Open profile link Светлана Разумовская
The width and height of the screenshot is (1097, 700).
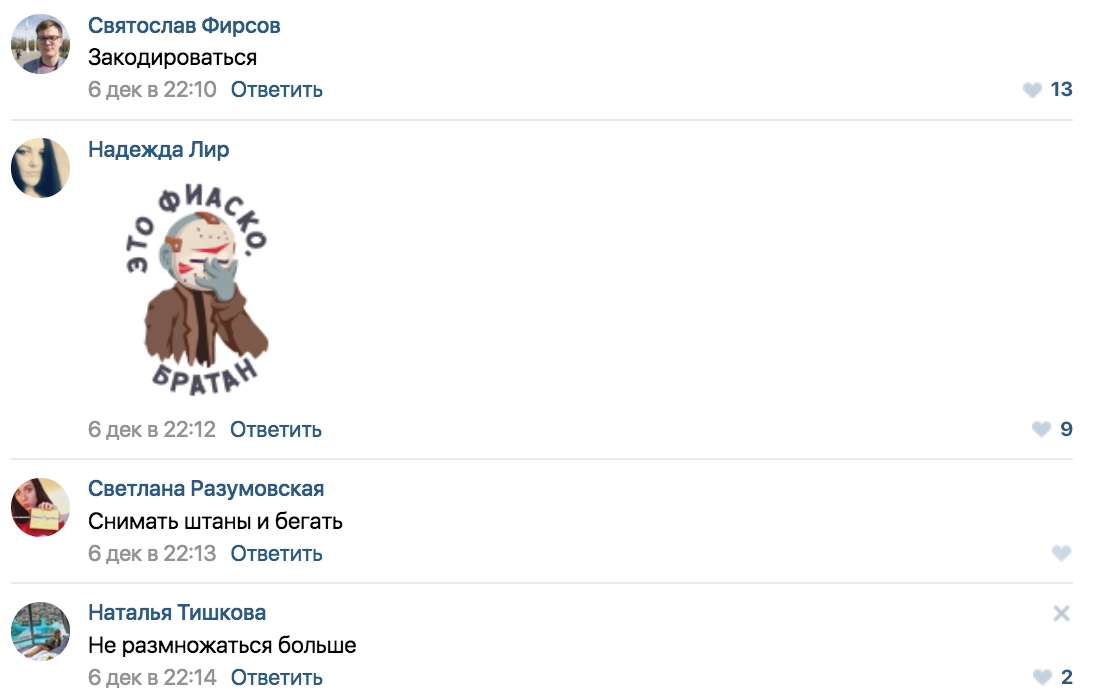tap(206, 489)
